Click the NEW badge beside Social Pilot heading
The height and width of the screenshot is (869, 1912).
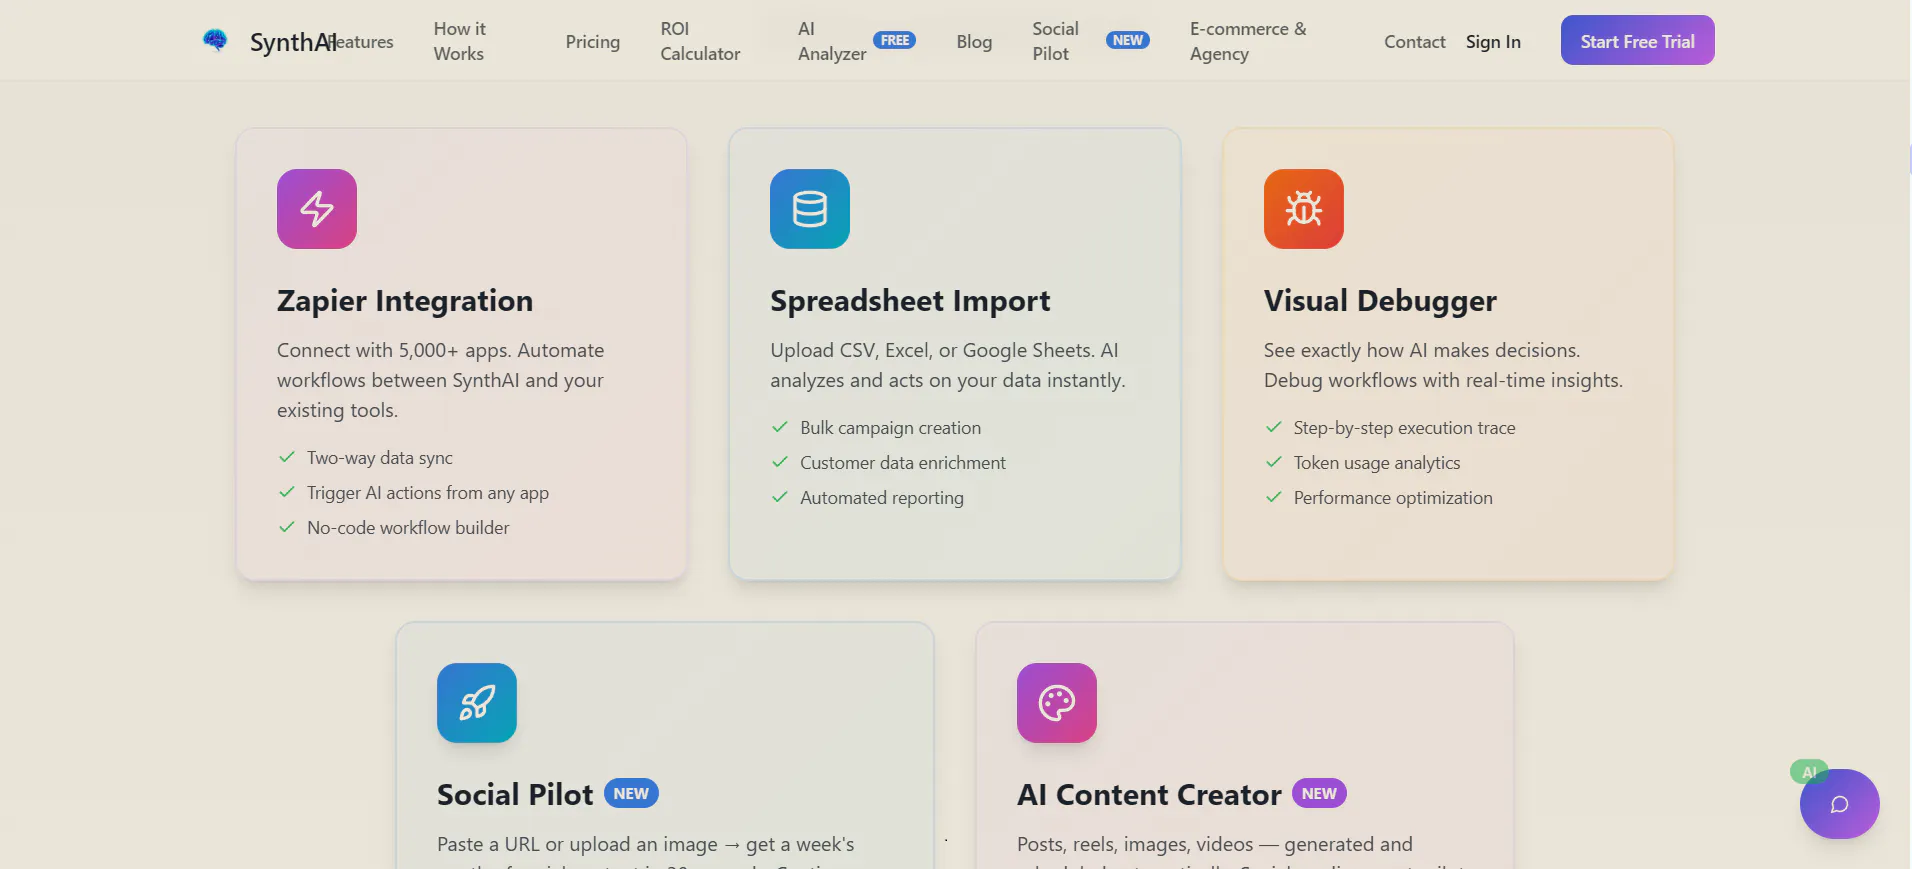(631, 794)
